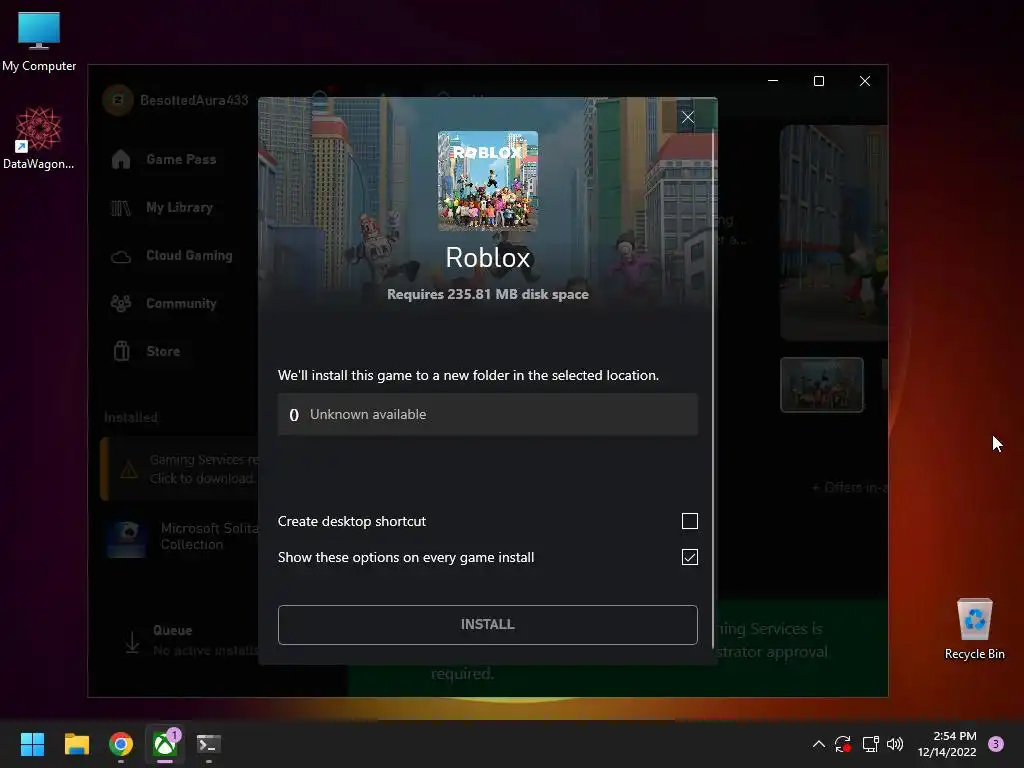The width and height of the screenshot is (1024, 768).
Task: Open the install location selector showing Unknown available
Action: pos(488,415)
